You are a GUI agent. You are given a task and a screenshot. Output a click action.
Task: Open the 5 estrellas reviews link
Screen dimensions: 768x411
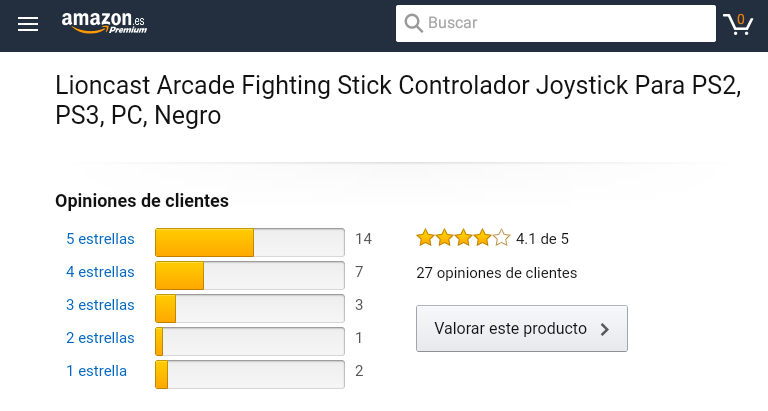tap(100, 239)
